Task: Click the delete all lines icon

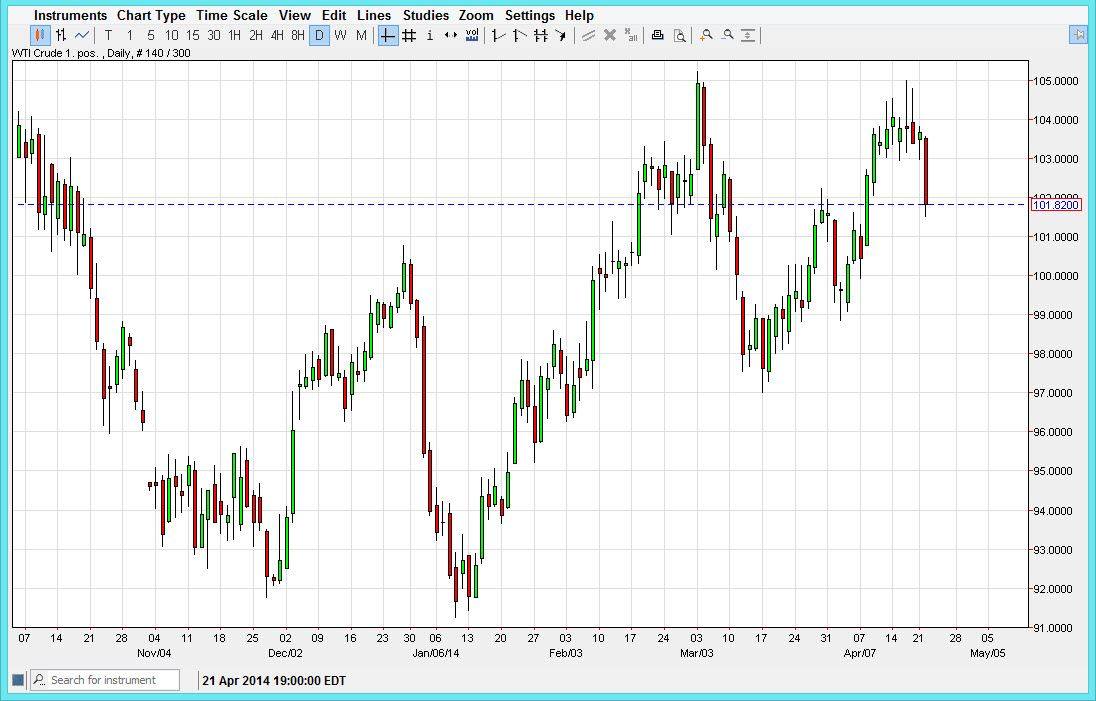Action: 630,35
